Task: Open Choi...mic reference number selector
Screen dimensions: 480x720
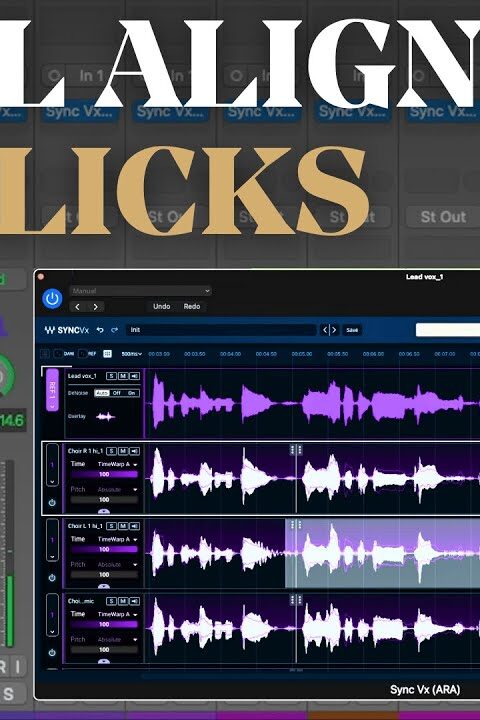Action: (x=52, y=615)
